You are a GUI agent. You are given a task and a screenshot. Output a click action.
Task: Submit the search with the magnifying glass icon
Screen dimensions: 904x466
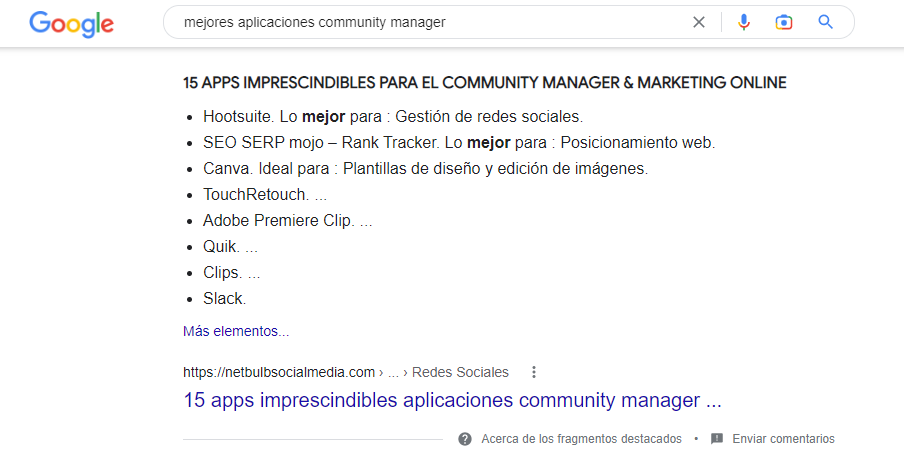point(826,22)
